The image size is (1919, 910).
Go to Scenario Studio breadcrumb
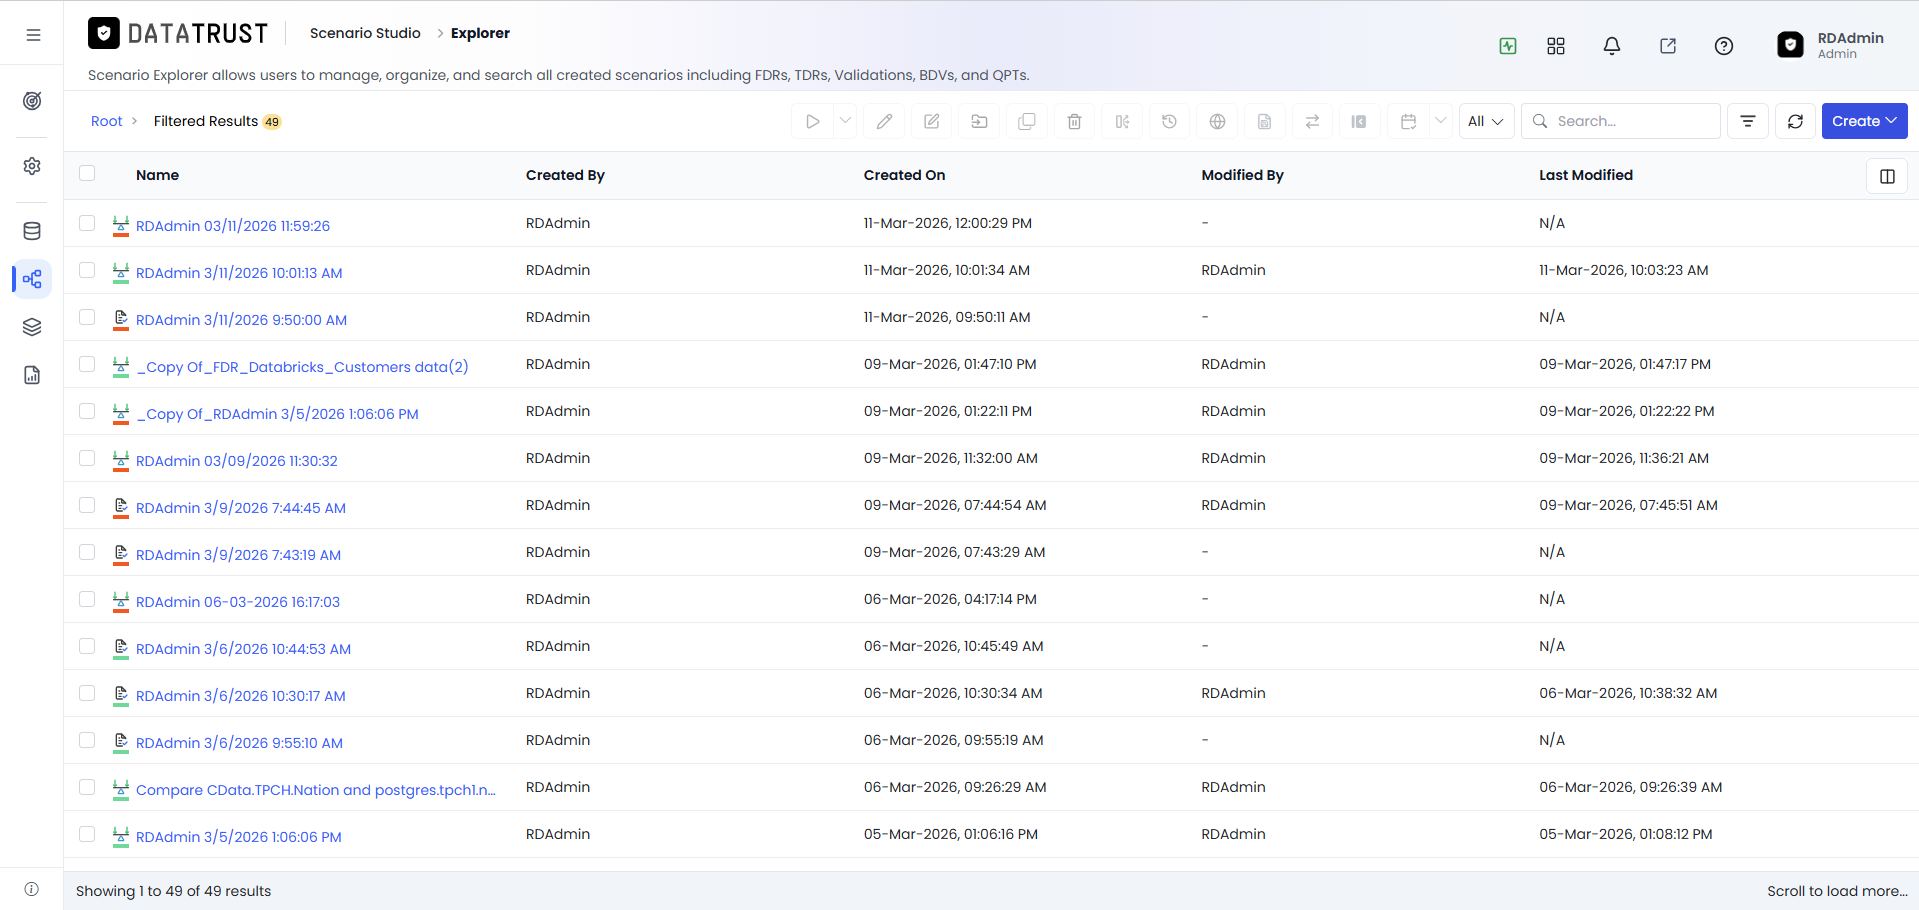pyautogui.click(x=365, y=33)
